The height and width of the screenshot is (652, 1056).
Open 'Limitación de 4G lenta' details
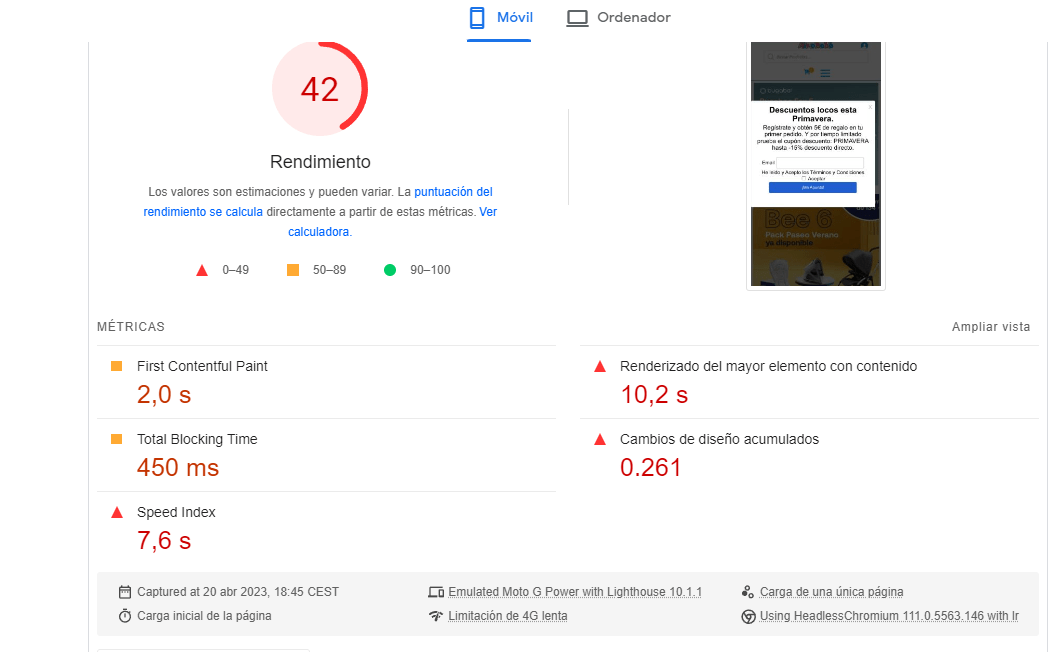pyautogui.click(x=508, y=616)
